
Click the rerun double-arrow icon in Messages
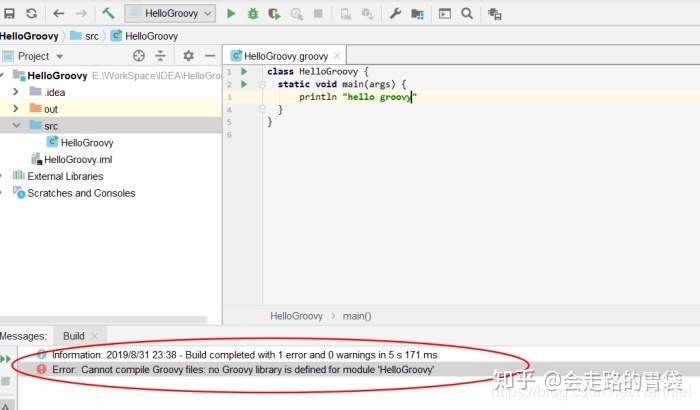5,359
